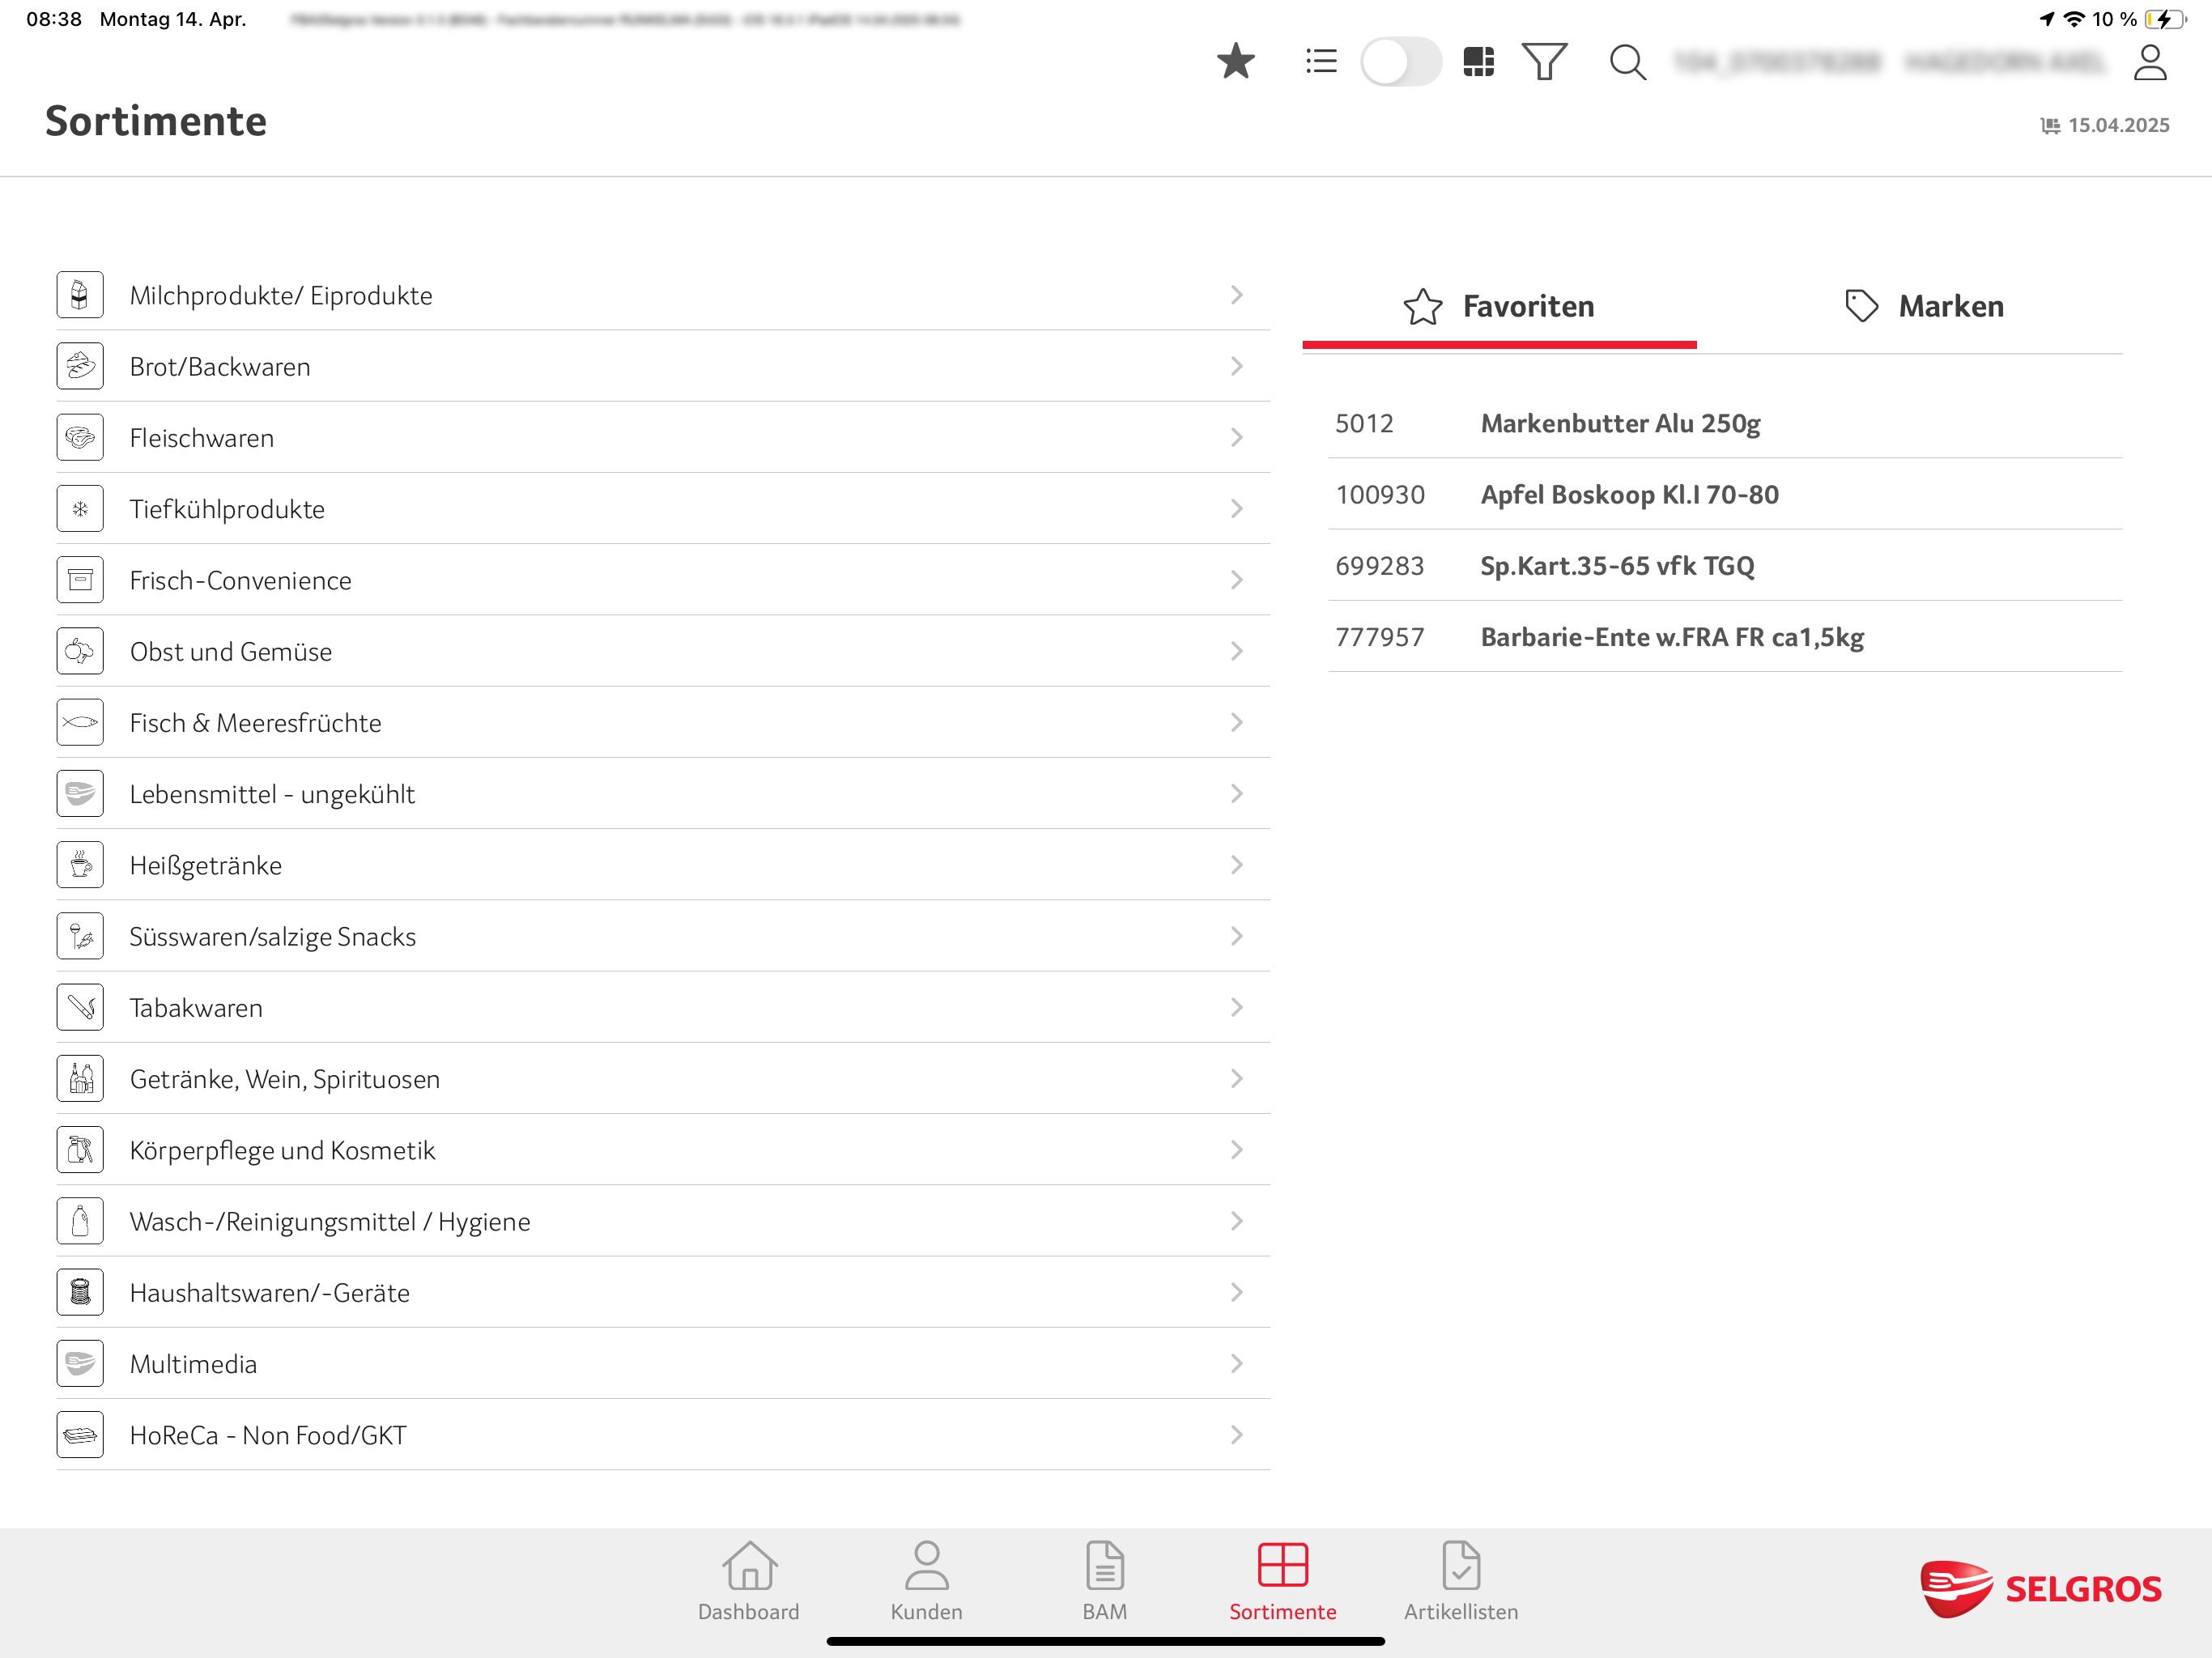Open the Kunden section
Viewport: 2212px width, 1658px height.
(x=926, y=1581)
